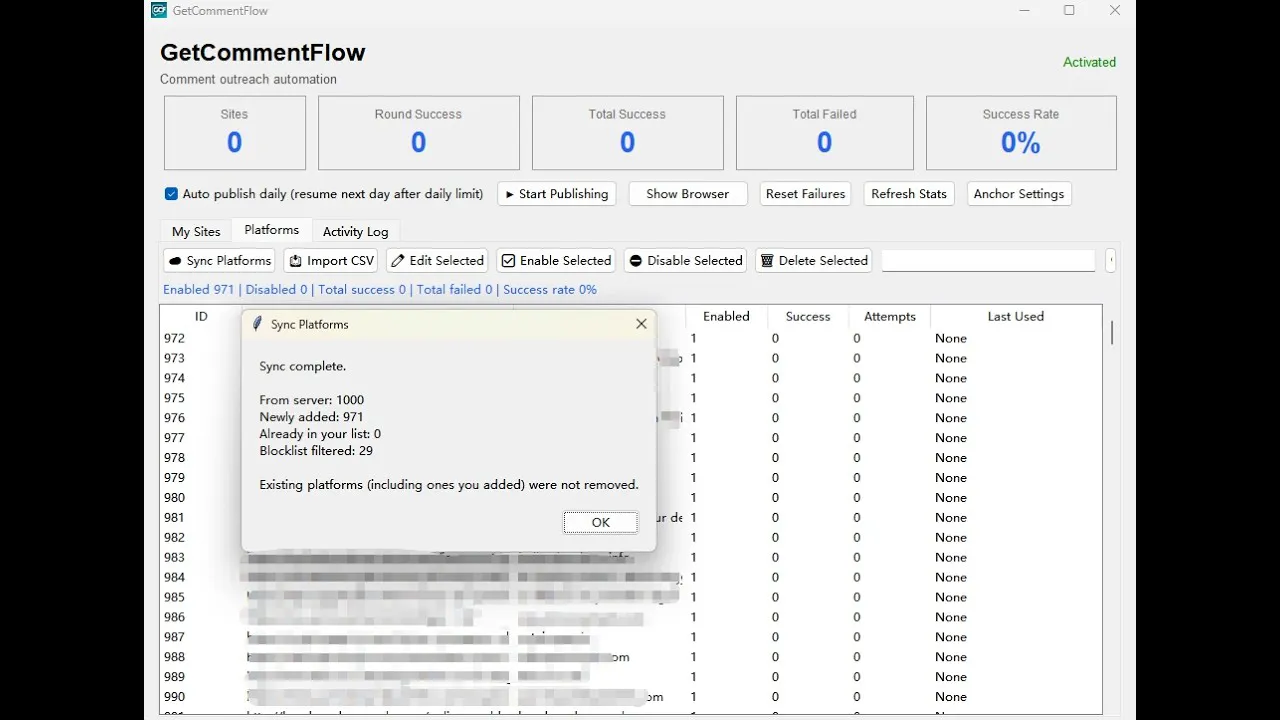This screenshot has width=1280, height=720.
Task: Select the platform row with ID 981
Action: (630, 518)
